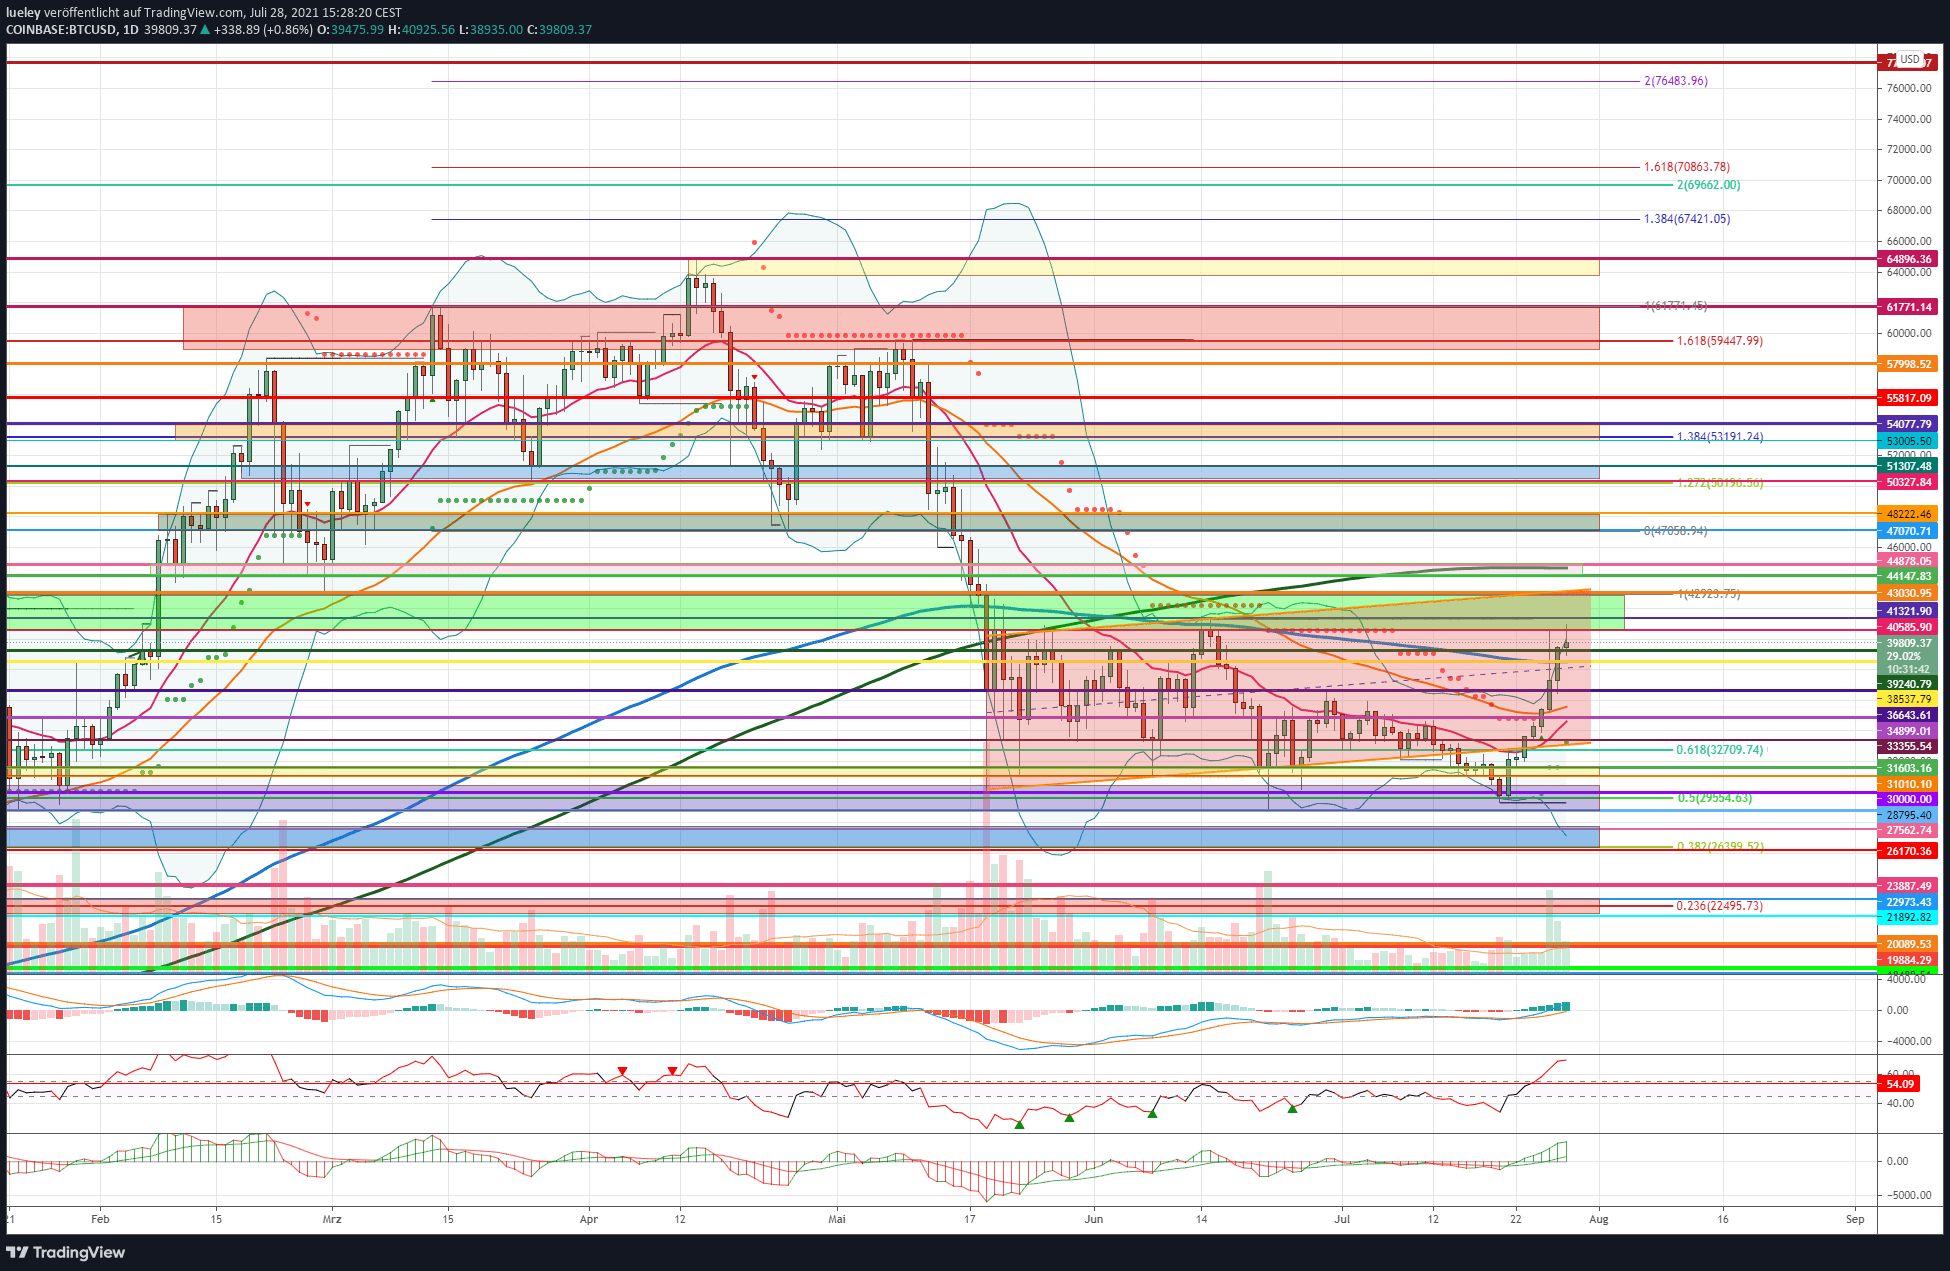Click the 44878.05 price tag
Image resolution: width=1950 pixels, height=1271 pixels.
(1908, 561)
